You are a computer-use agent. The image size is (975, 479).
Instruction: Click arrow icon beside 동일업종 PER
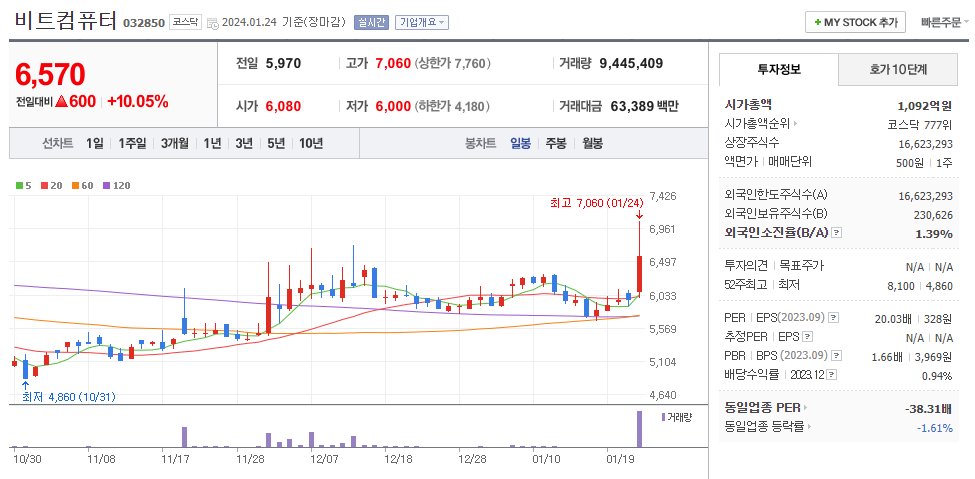coord(805,408)
